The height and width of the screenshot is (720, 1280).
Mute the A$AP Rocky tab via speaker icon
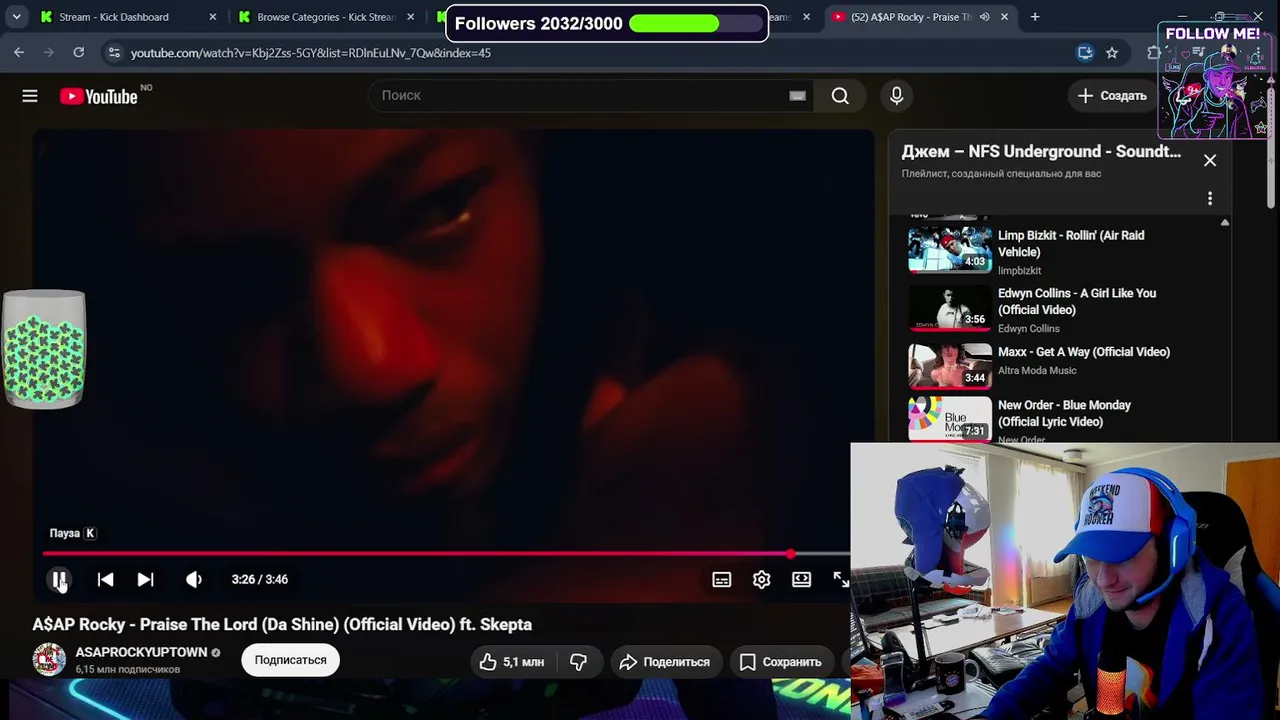pyautogui.click(x=985, y=17)
